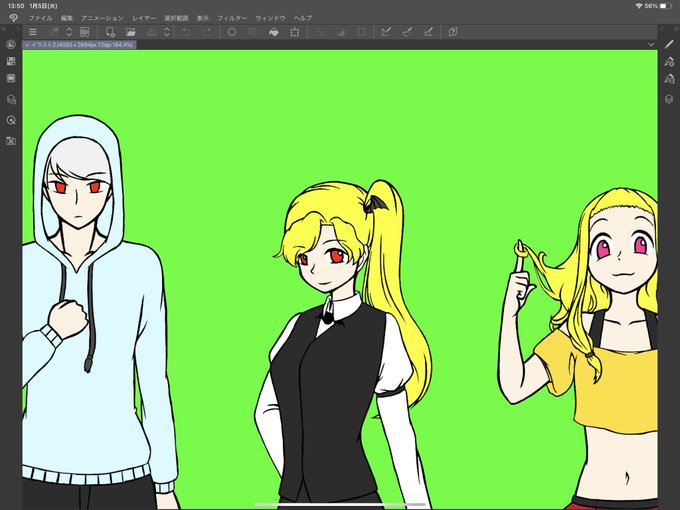
Task: Open the Sub Tool palette icon
Action: coord(669,62)
